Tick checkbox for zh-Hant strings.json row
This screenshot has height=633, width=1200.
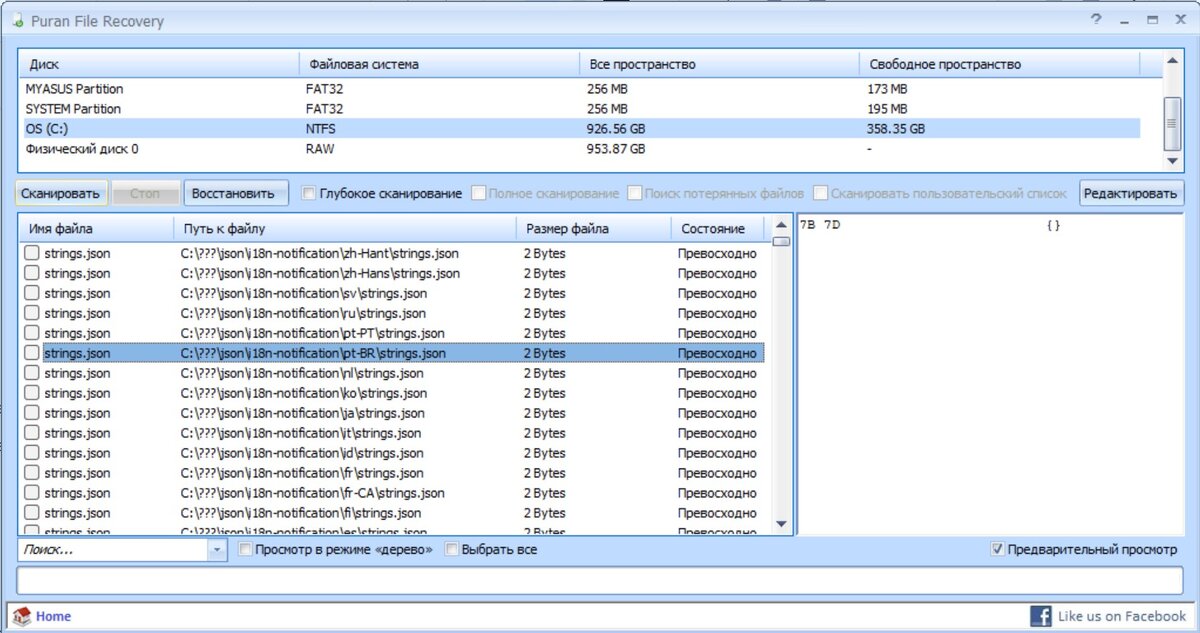[x=32, y=253]
